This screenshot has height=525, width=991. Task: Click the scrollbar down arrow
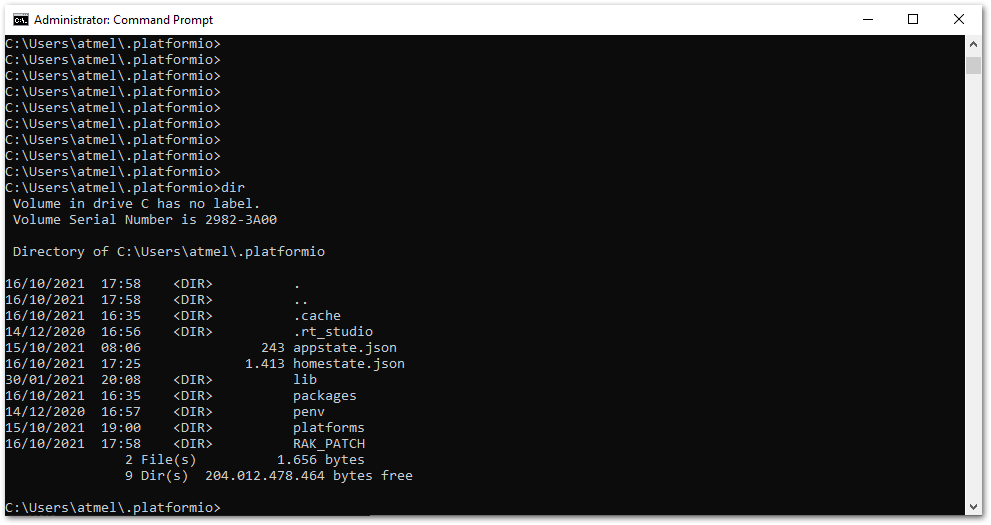tap(973, 507)
